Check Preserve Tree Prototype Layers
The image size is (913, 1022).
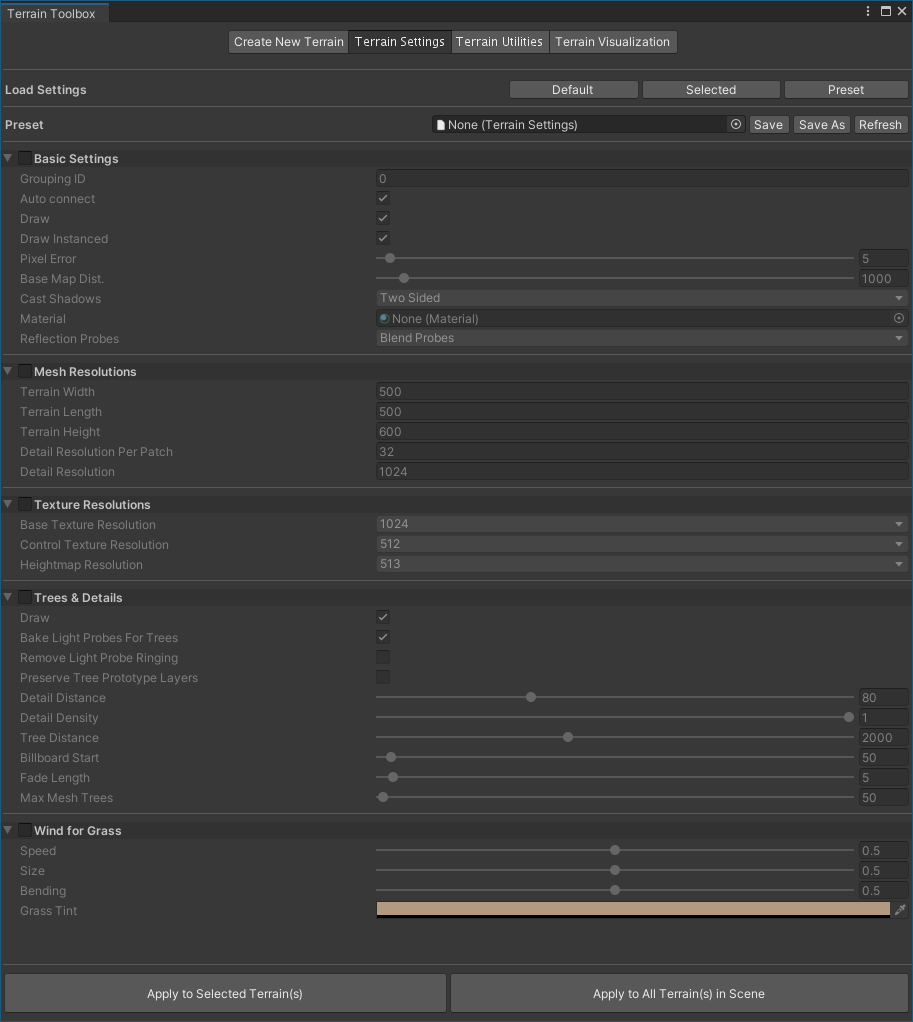pos(383,677)
